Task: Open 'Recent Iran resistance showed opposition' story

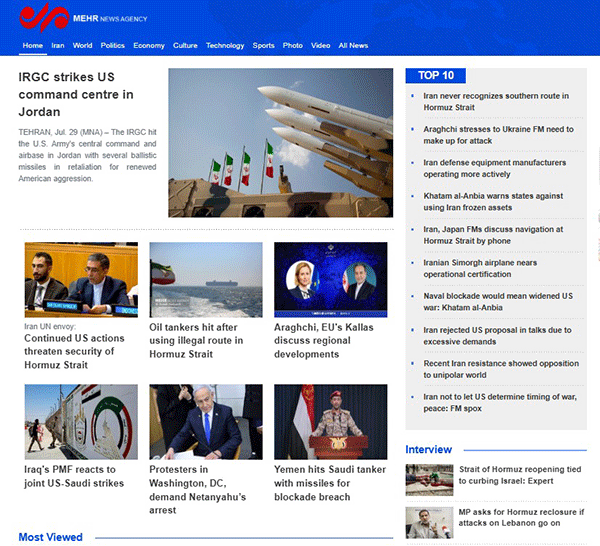Action: (501, 369)
